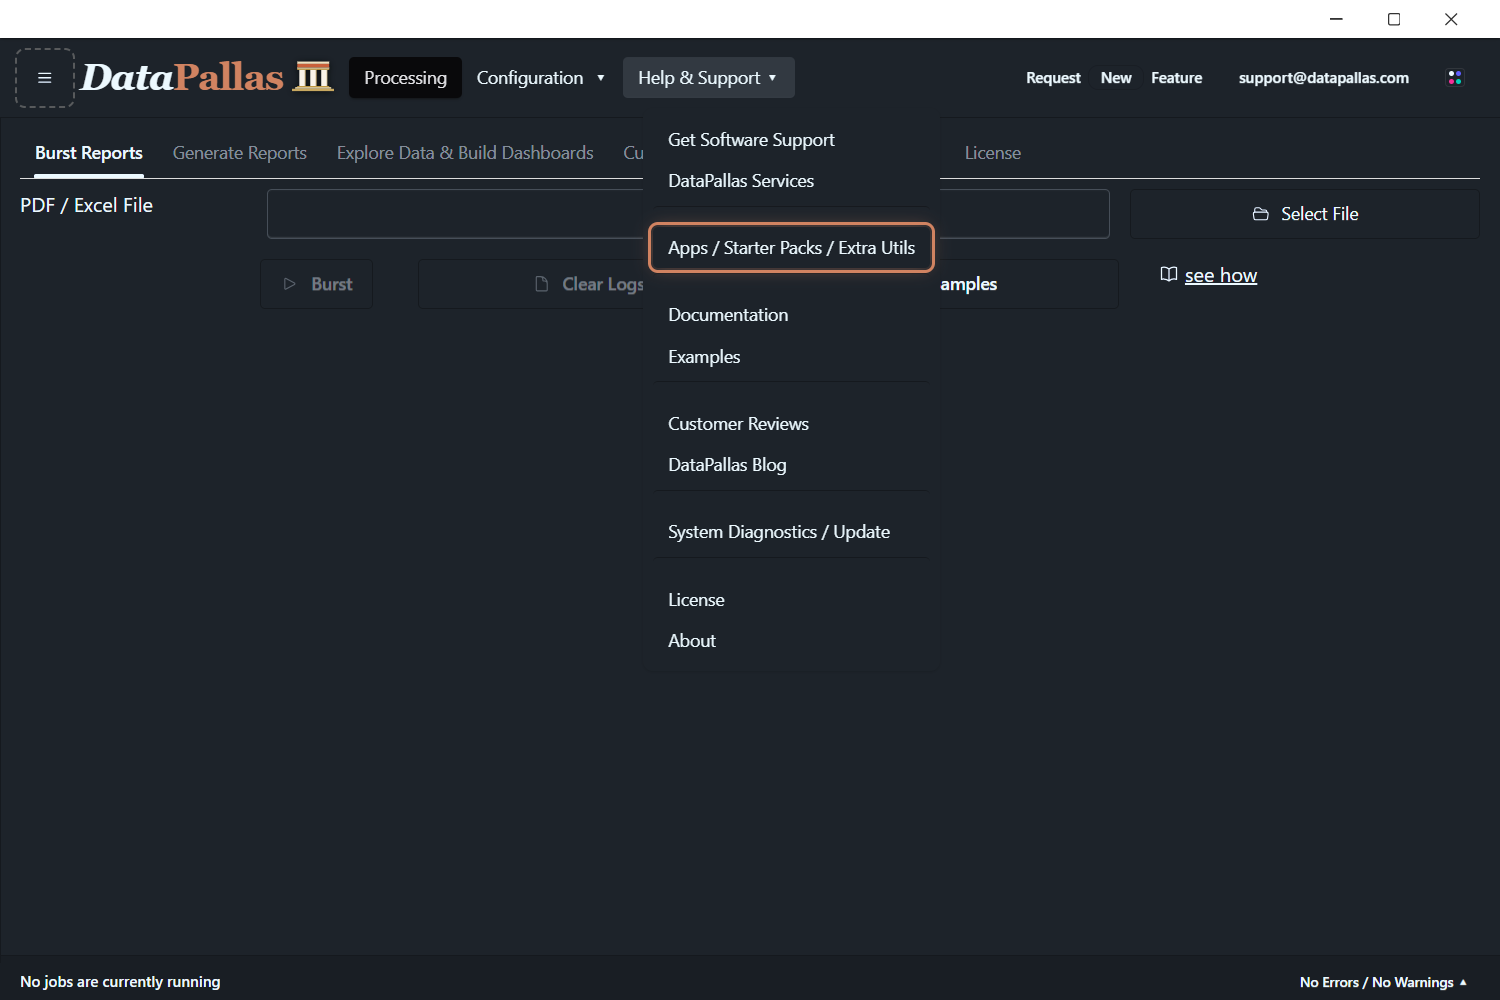Click the Select File button
The height and width of the screenshot is (1000, 1500).
click(1305, 214)
